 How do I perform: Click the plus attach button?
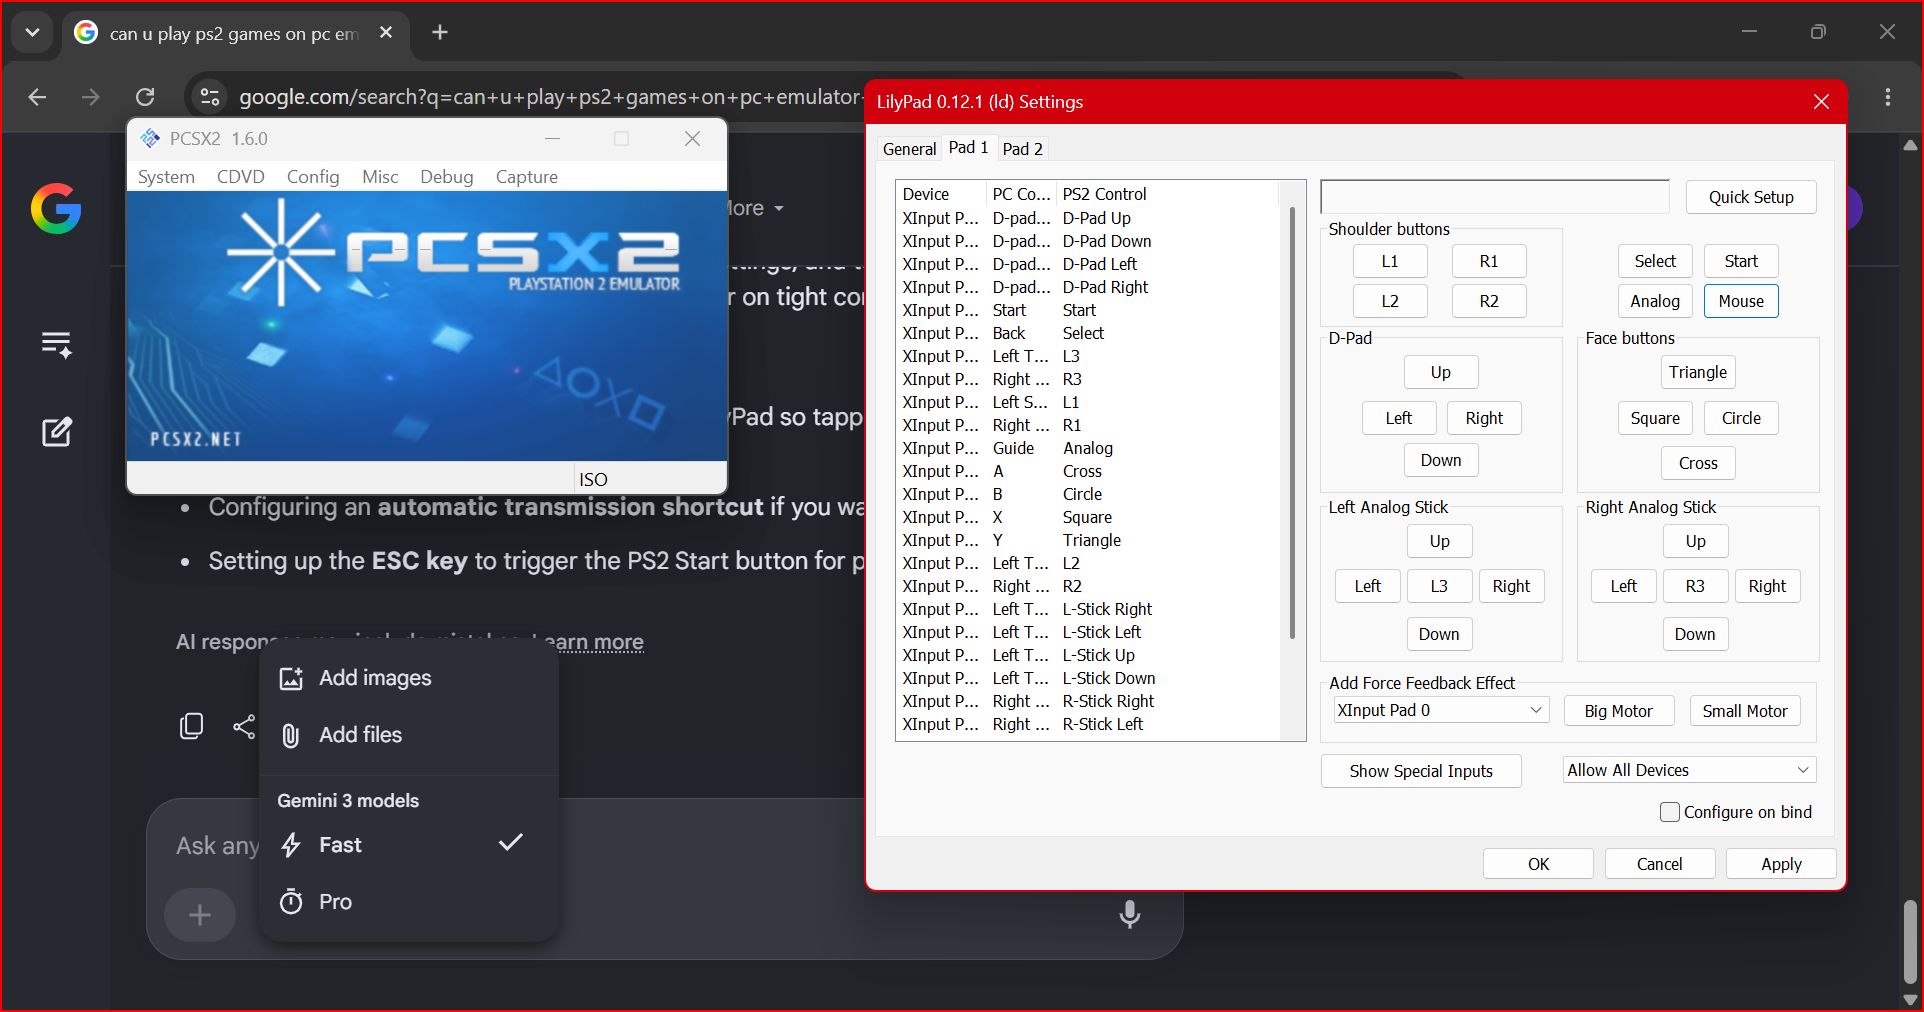pos(200,915)
